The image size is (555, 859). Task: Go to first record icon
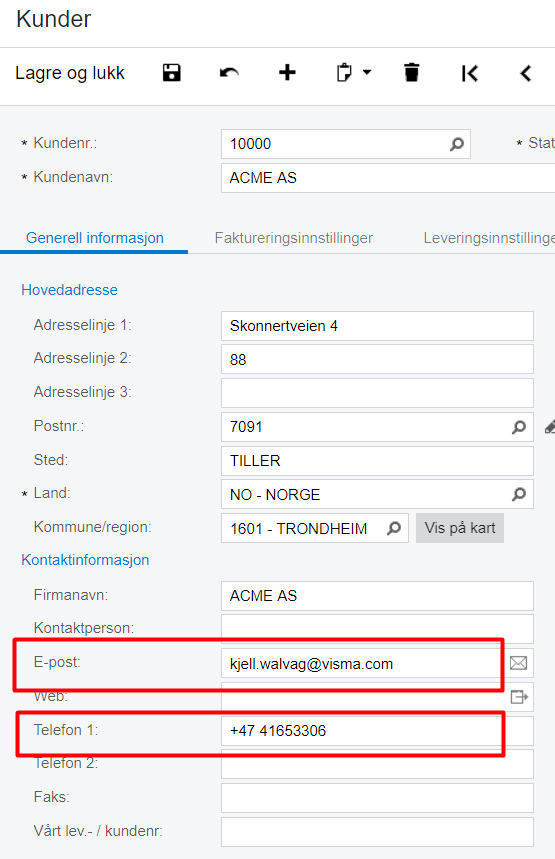(x=470, y=73)
